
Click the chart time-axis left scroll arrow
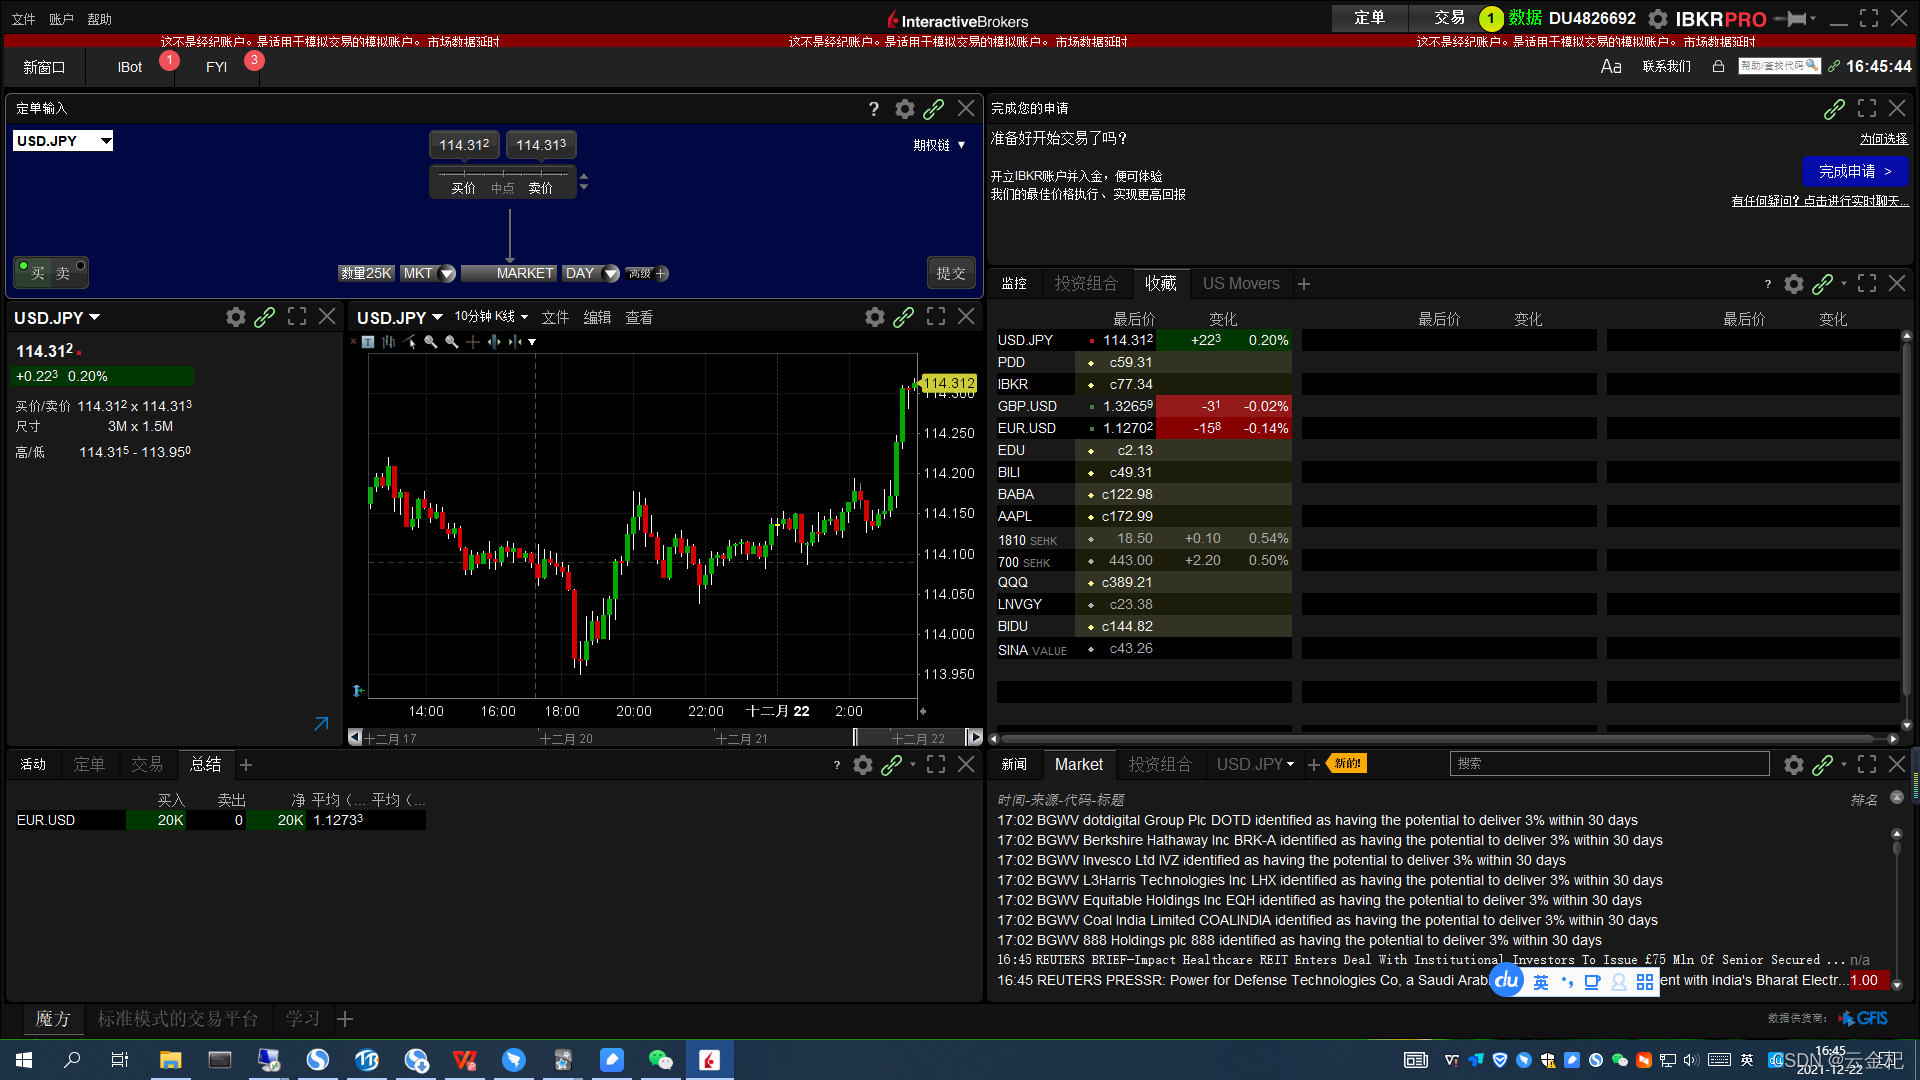pyautogui.click(x=354, y=737)
